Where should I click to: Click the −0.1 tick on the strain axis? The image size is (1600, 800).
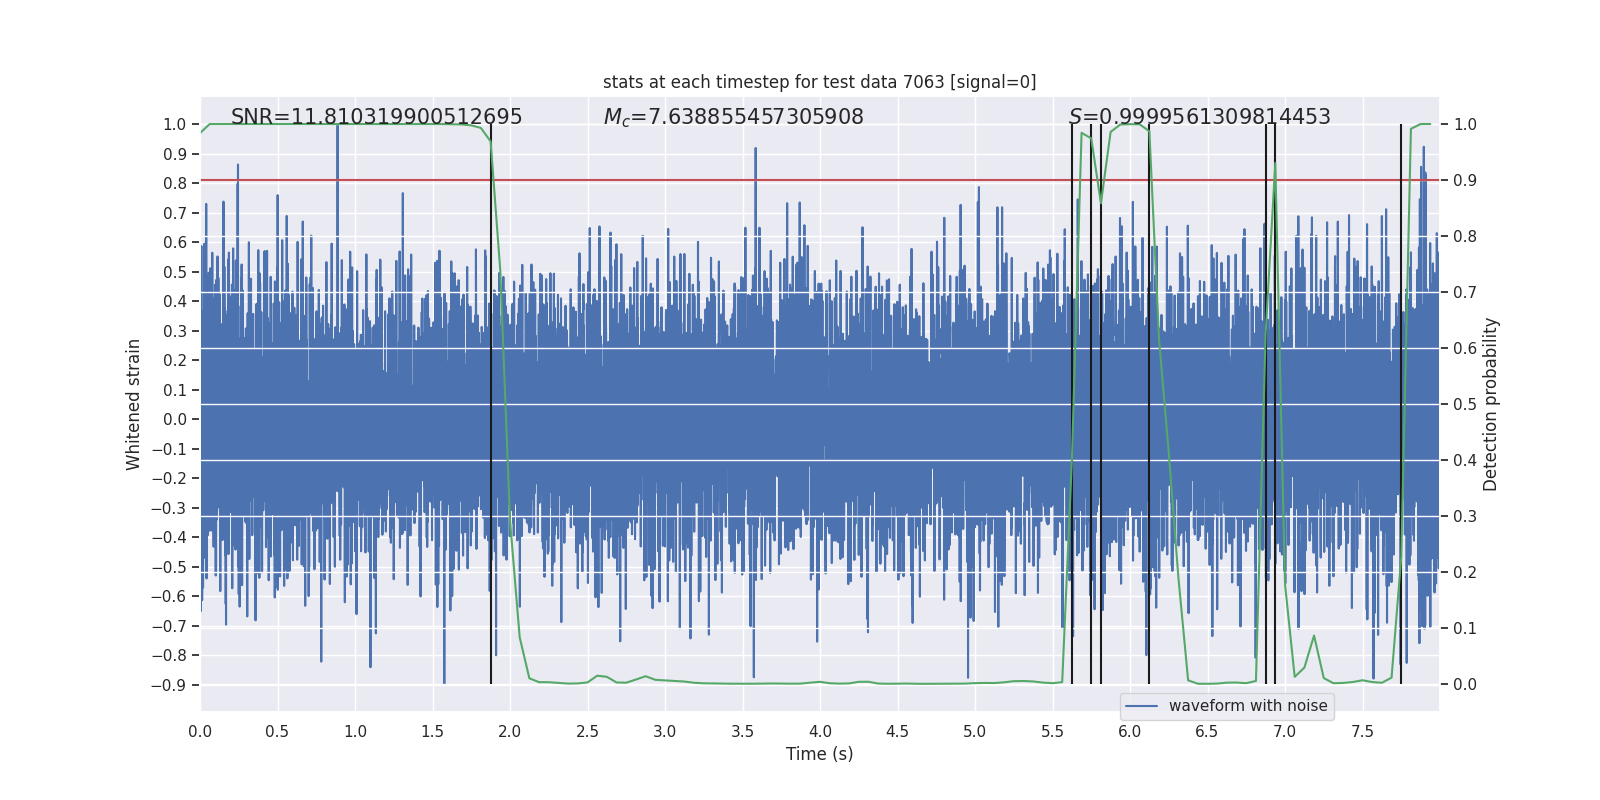click(169, 449)
